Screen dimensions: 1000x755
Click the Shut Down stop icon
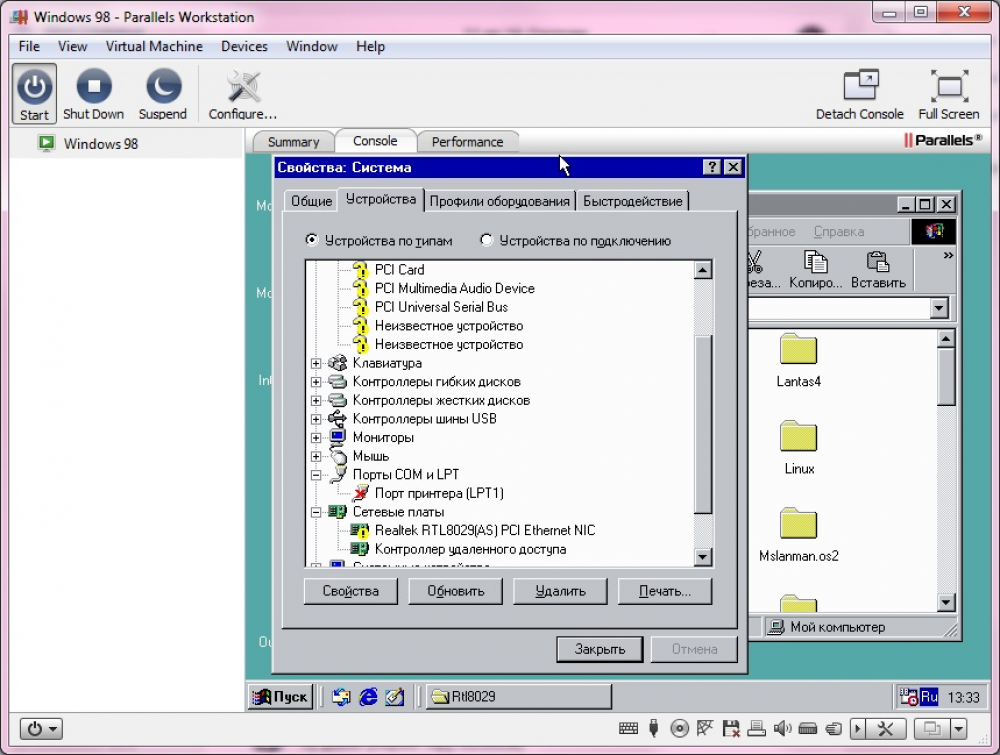pyautogui.click(x=94, y=86)
